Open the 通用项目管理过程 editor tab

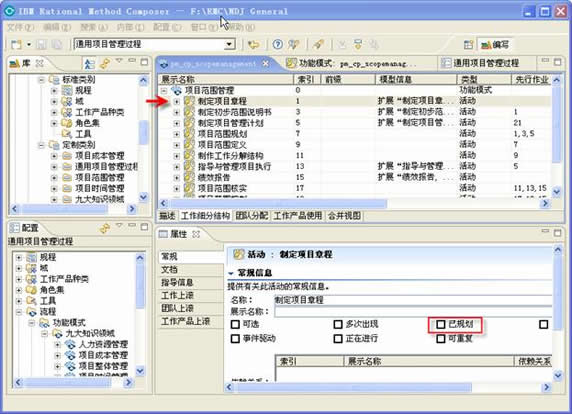click(x=486, y=63)
